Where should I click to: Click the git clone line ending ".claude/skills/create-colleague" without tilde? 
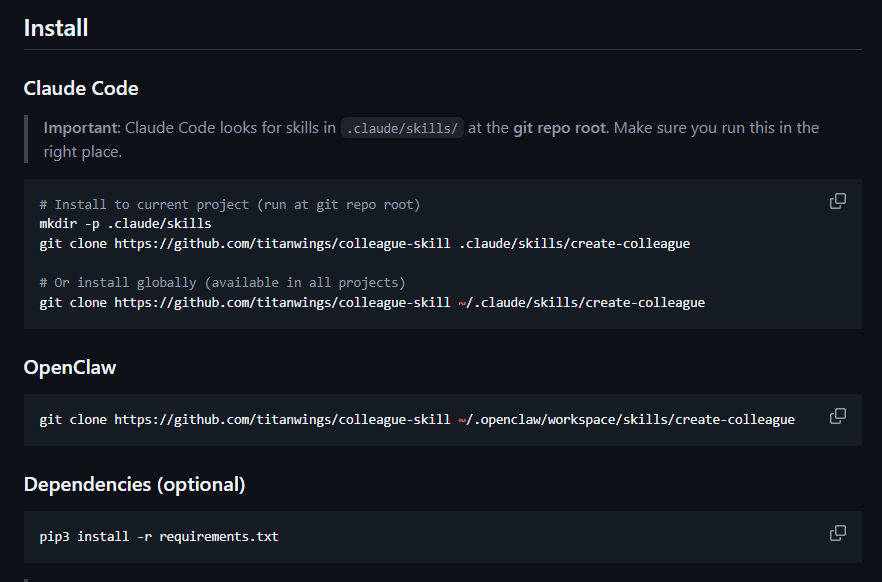point(364,243)
